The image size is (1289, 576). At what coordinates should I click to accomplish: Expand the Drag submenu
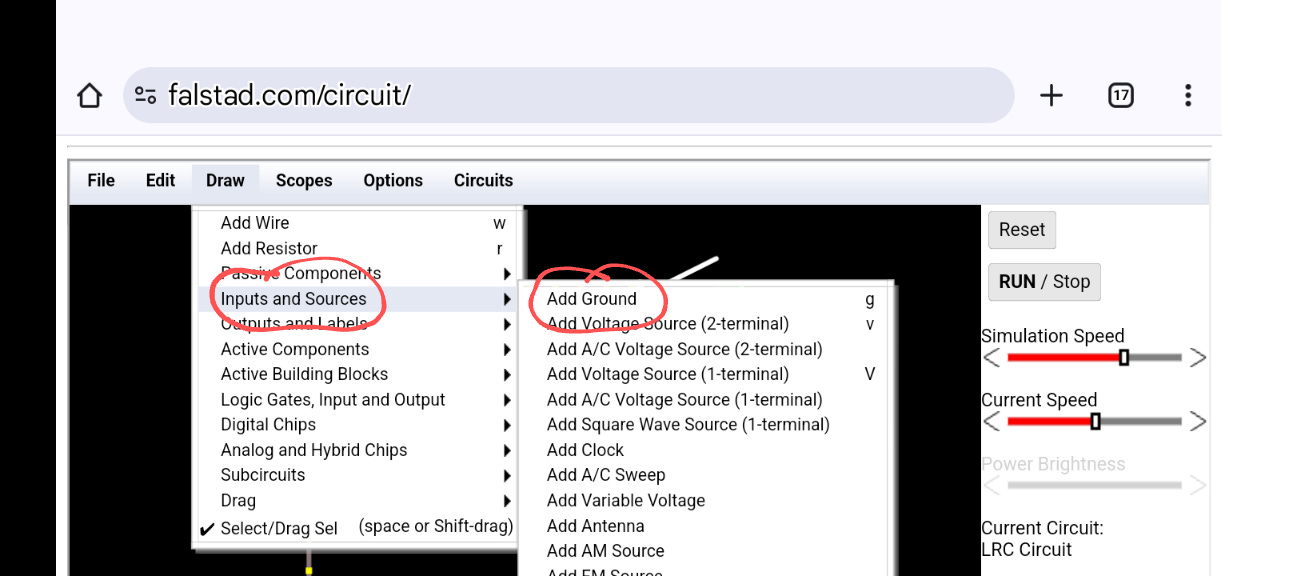357,501
